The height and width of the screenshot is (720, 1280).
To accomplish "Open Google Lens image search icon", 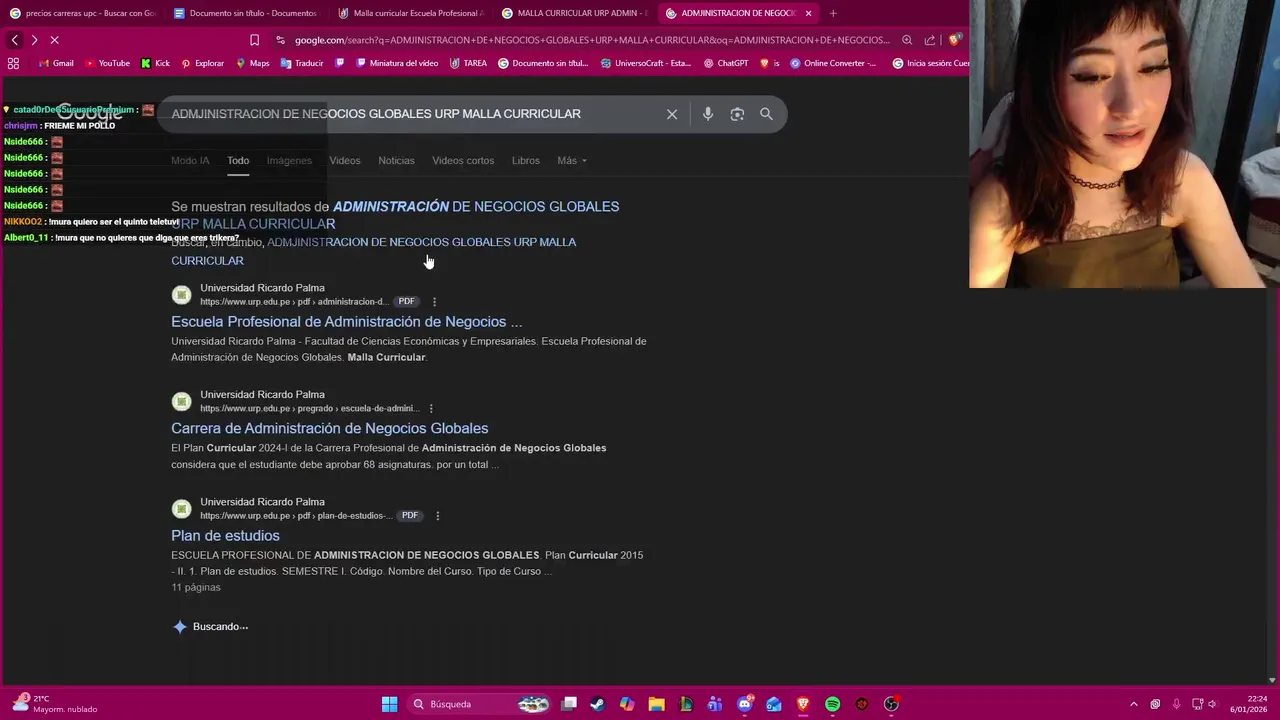I will coord(737,114).
